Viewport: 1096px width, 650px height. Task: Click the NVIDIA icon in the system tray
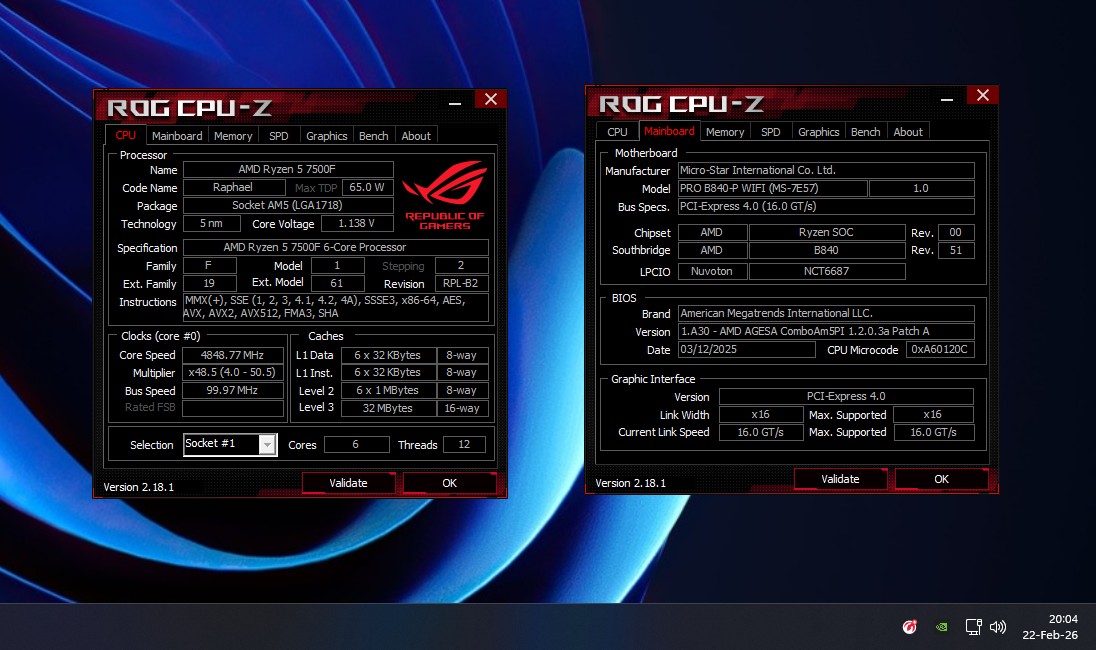tap(941, 627)
